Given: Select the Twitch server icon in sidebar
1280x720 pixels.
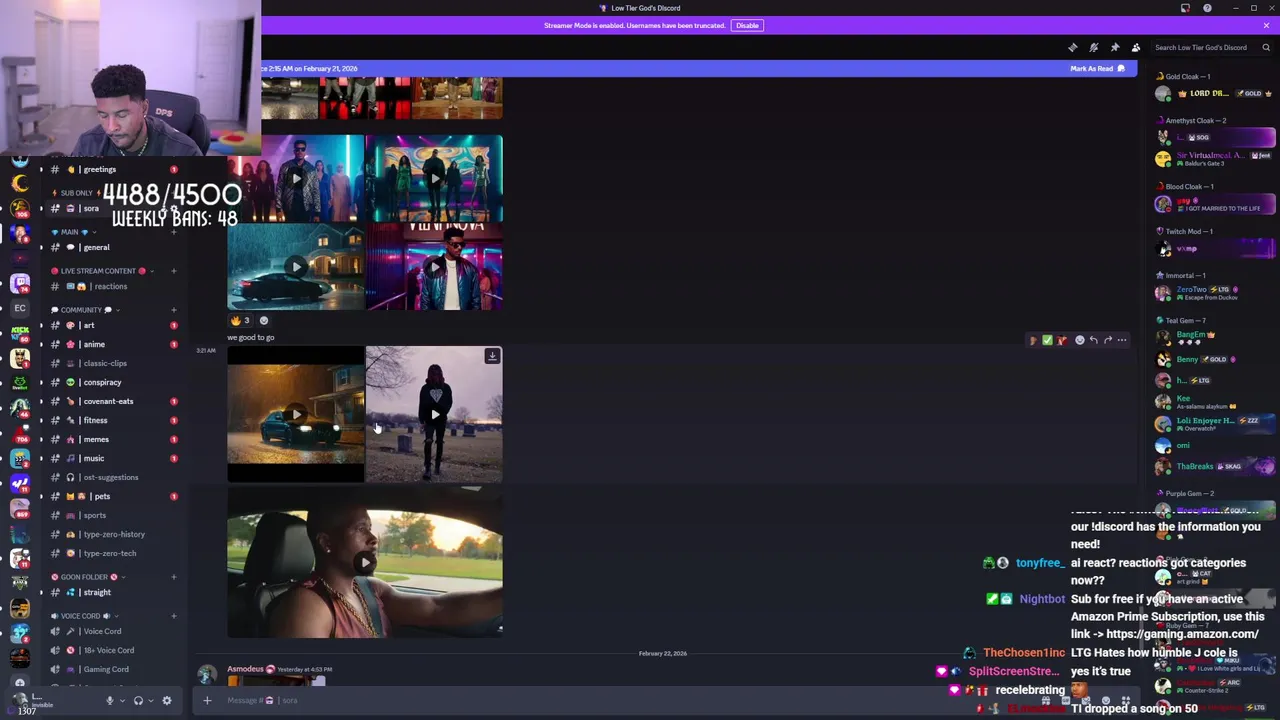Looking at the screenshot, I should pyautogui.click(x=20, y=283).
